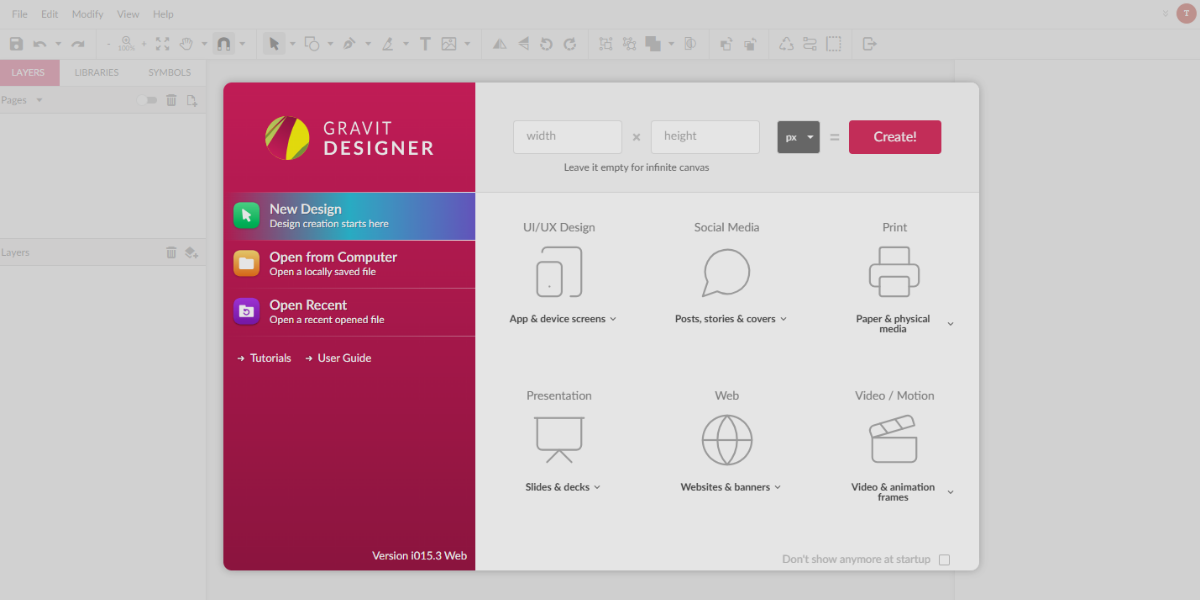Screen dimensions: 1200x600
Task: Click the width input field
Action: (567, 136)
